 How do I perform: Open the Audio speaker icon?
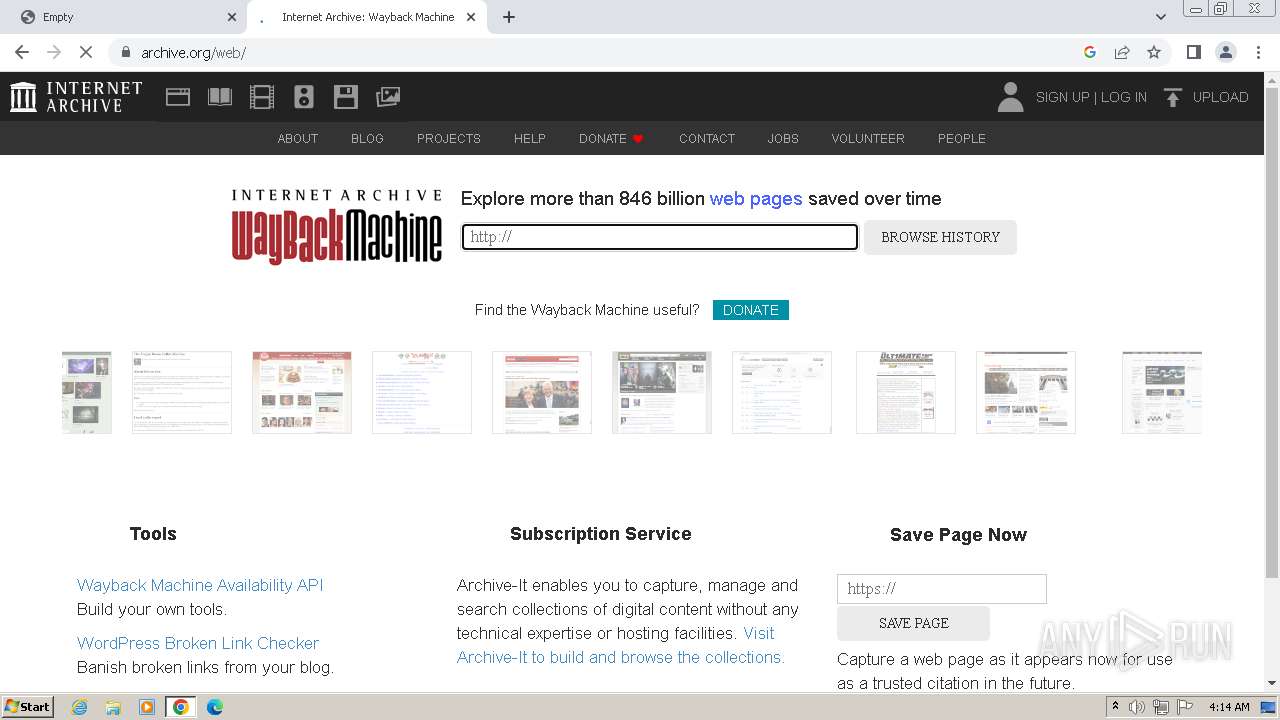pos(304,97)
